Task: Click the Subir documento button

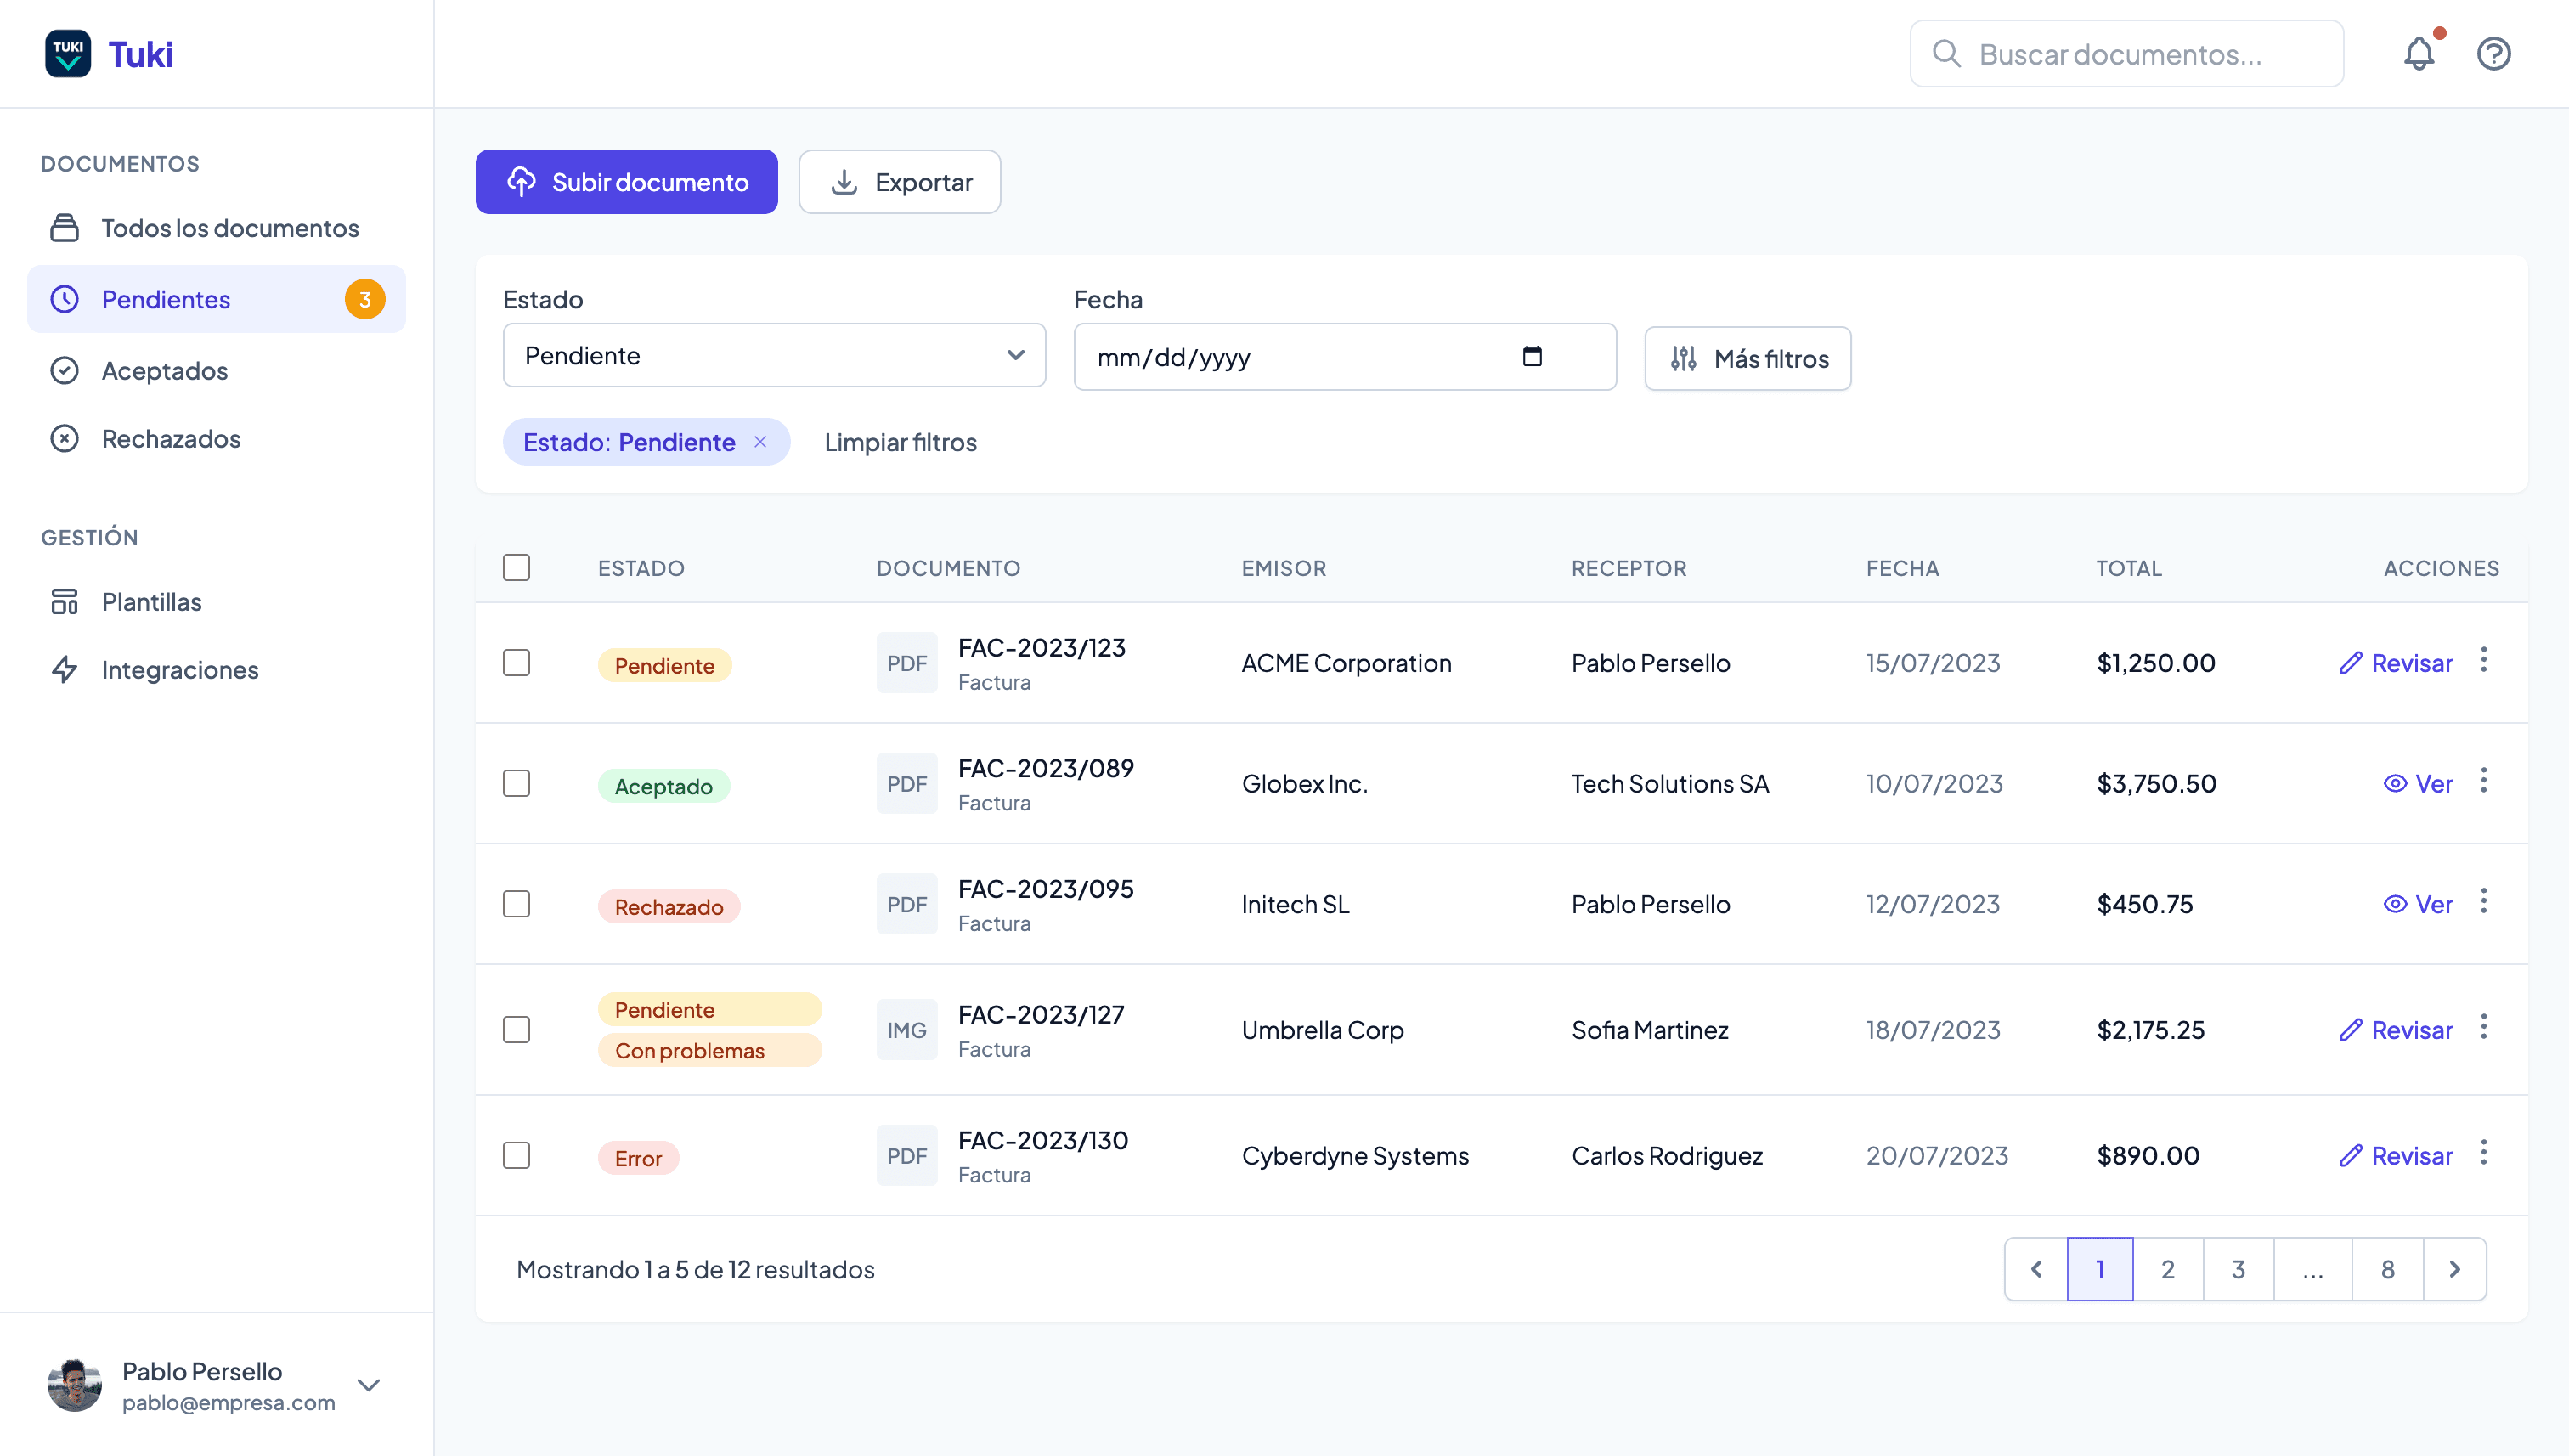Action: (x=626, y=181)
